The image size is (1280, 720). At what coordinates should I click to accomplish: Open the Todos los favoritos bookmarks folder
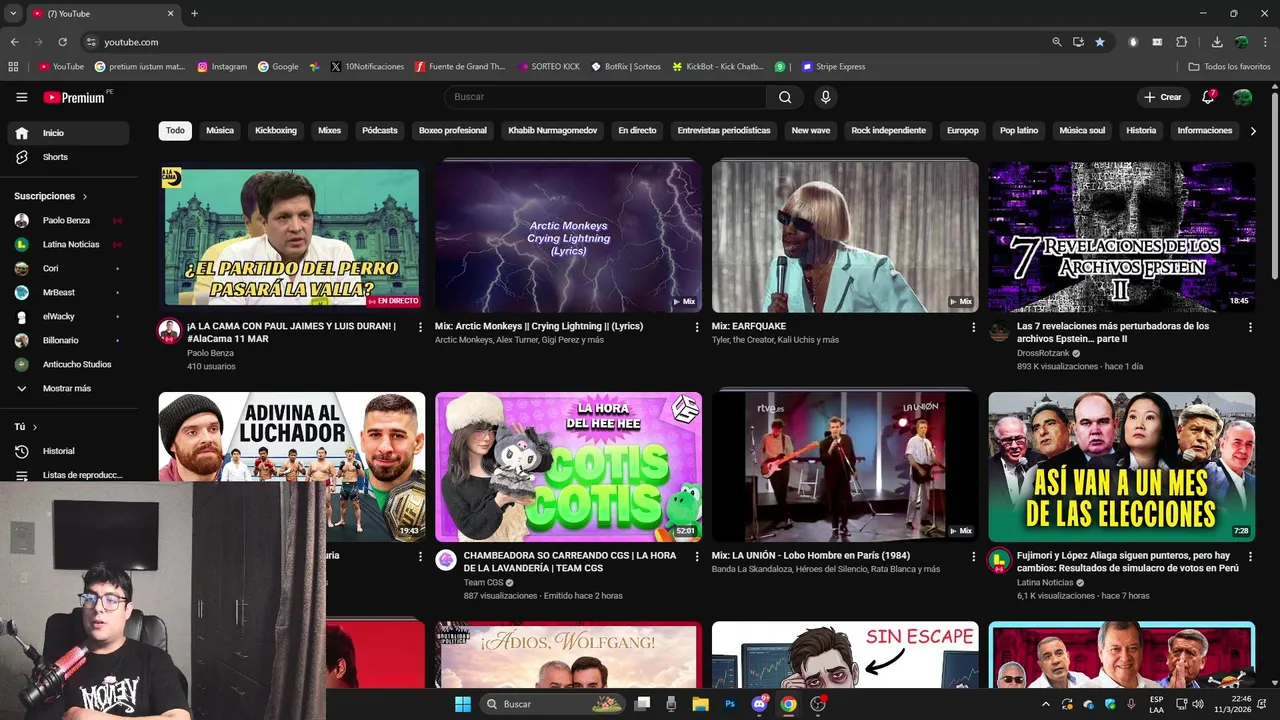point(1229,67)
